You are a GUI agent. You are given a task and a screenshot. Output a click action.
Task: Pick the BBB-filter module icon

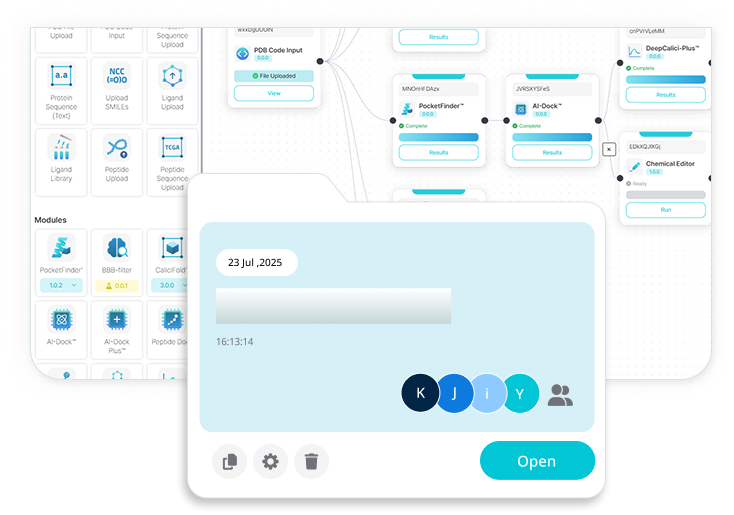tap(117, 249)
